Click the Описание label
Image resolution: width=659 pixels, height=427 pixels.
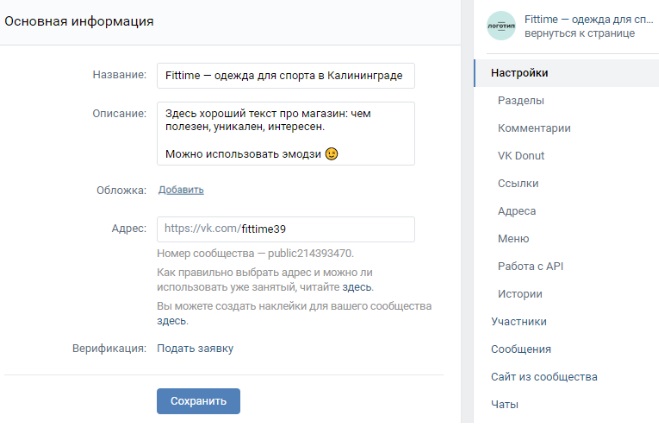coord(119,113)
